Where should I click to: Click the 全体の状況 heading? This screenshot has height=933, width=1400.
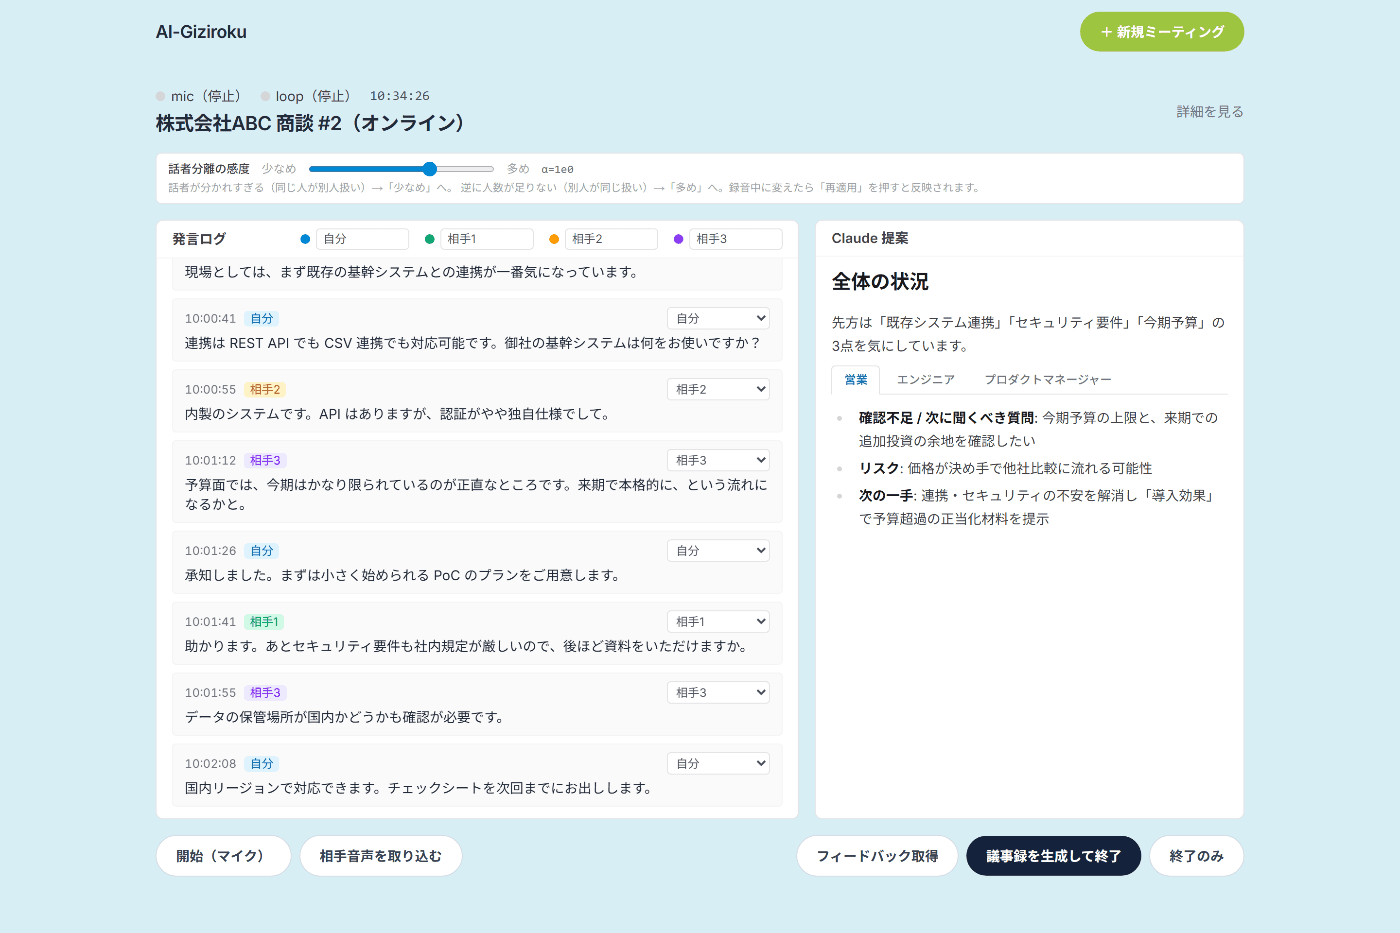coord(880,282)
